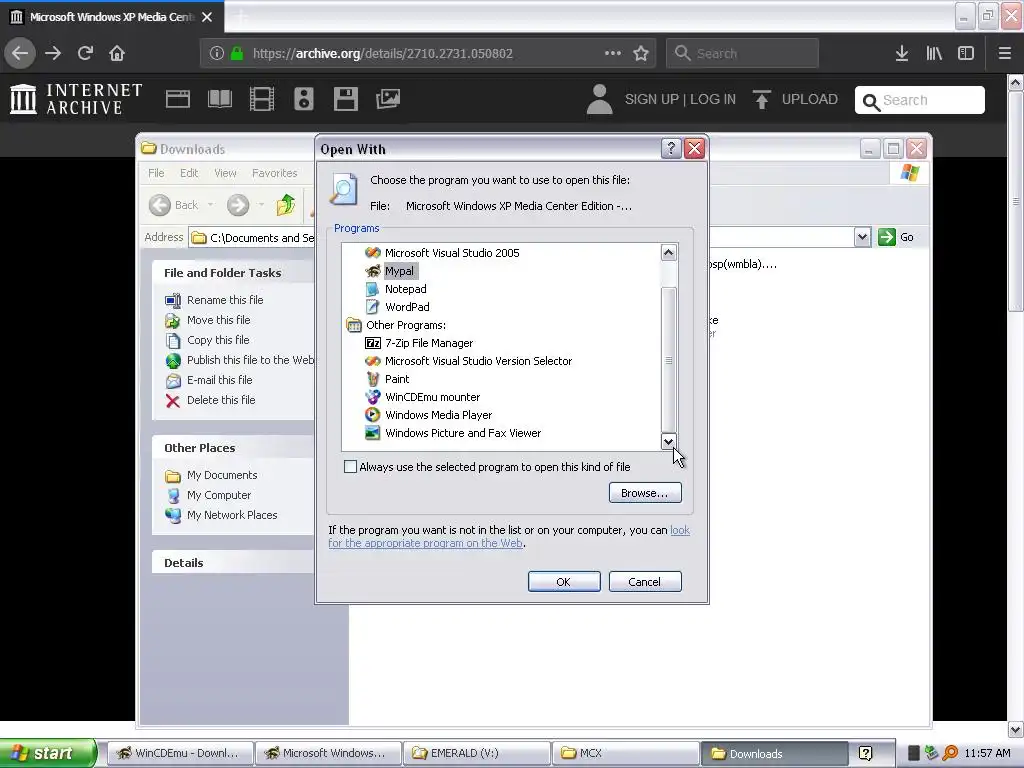Open the Internet Archive audio speaker icon
Screen dimensions: 1024x768
click(x=304, y=99)
